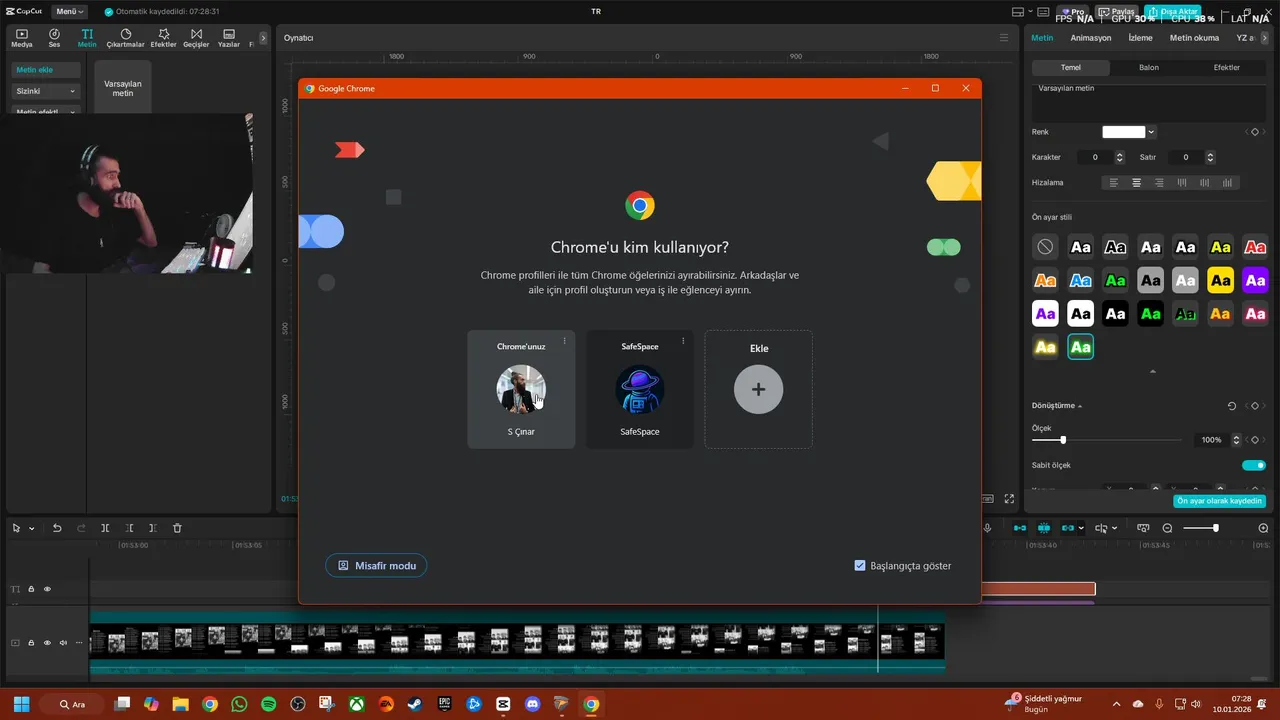
Task: Click the timeline zoom slider handle
Action: point(1216,528)
